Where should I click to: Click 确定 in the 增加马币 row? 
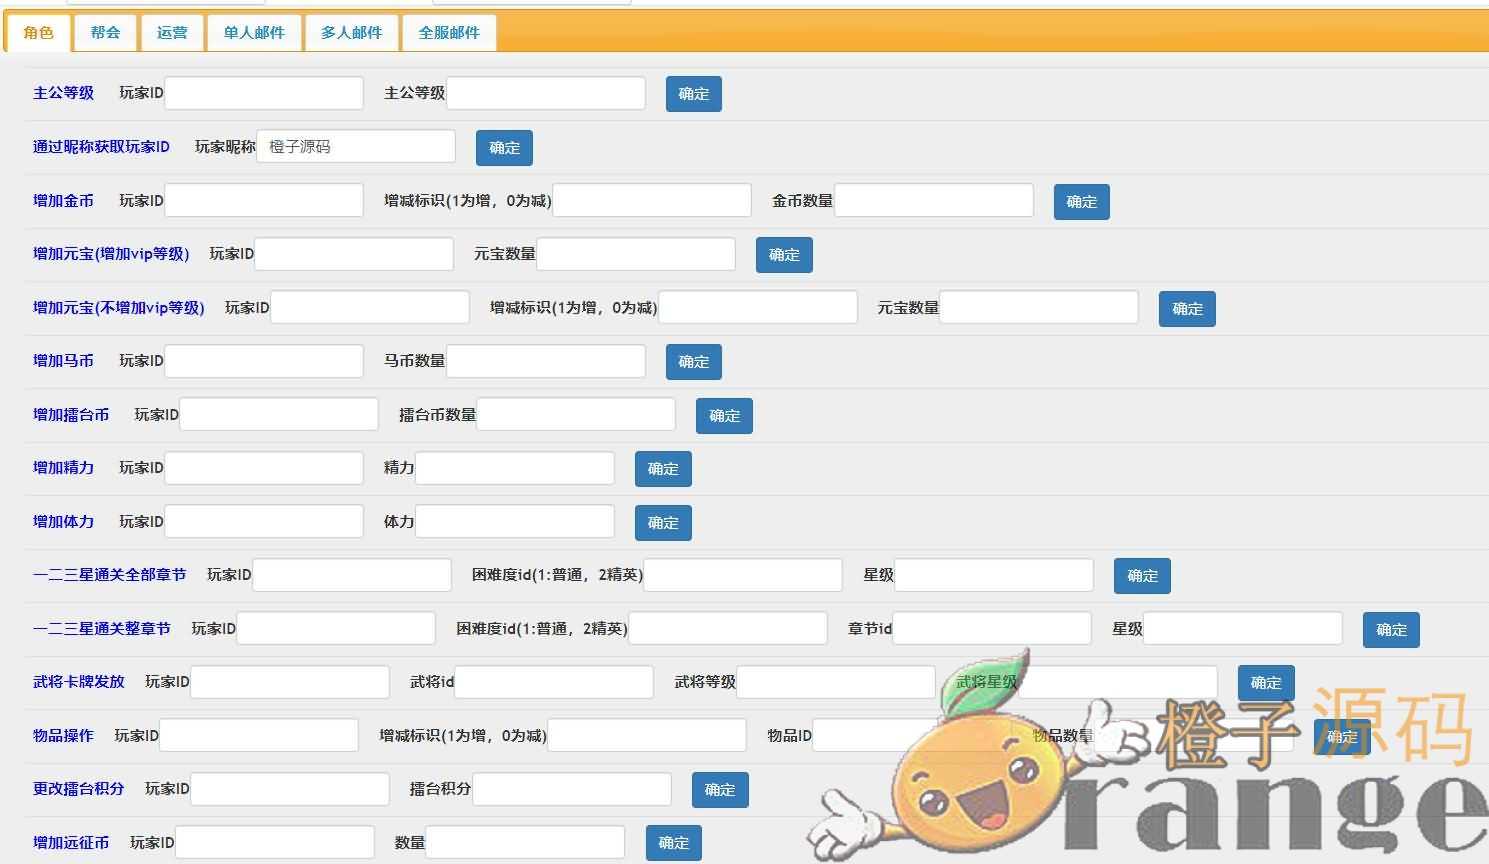[693, 362]
